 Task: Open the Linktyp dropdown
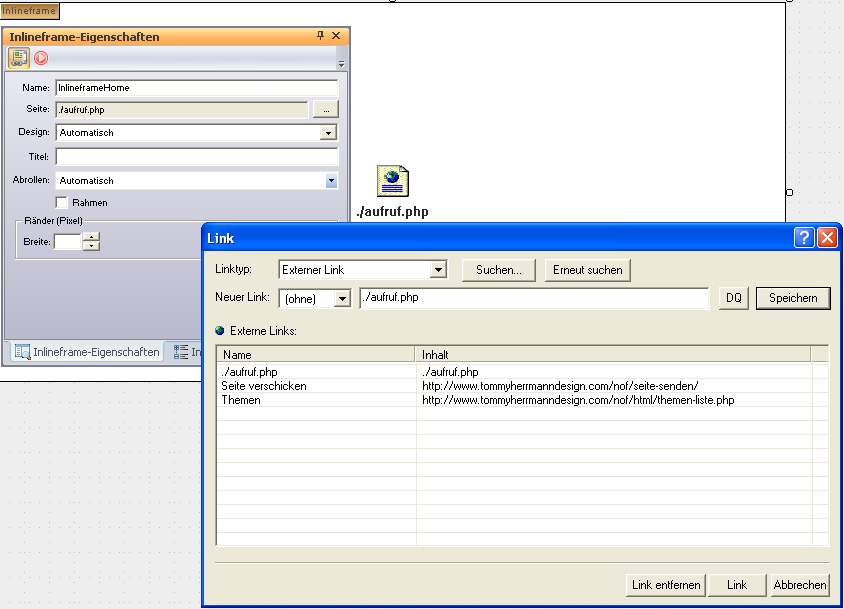pyautogui.click(x=437, y=270)
